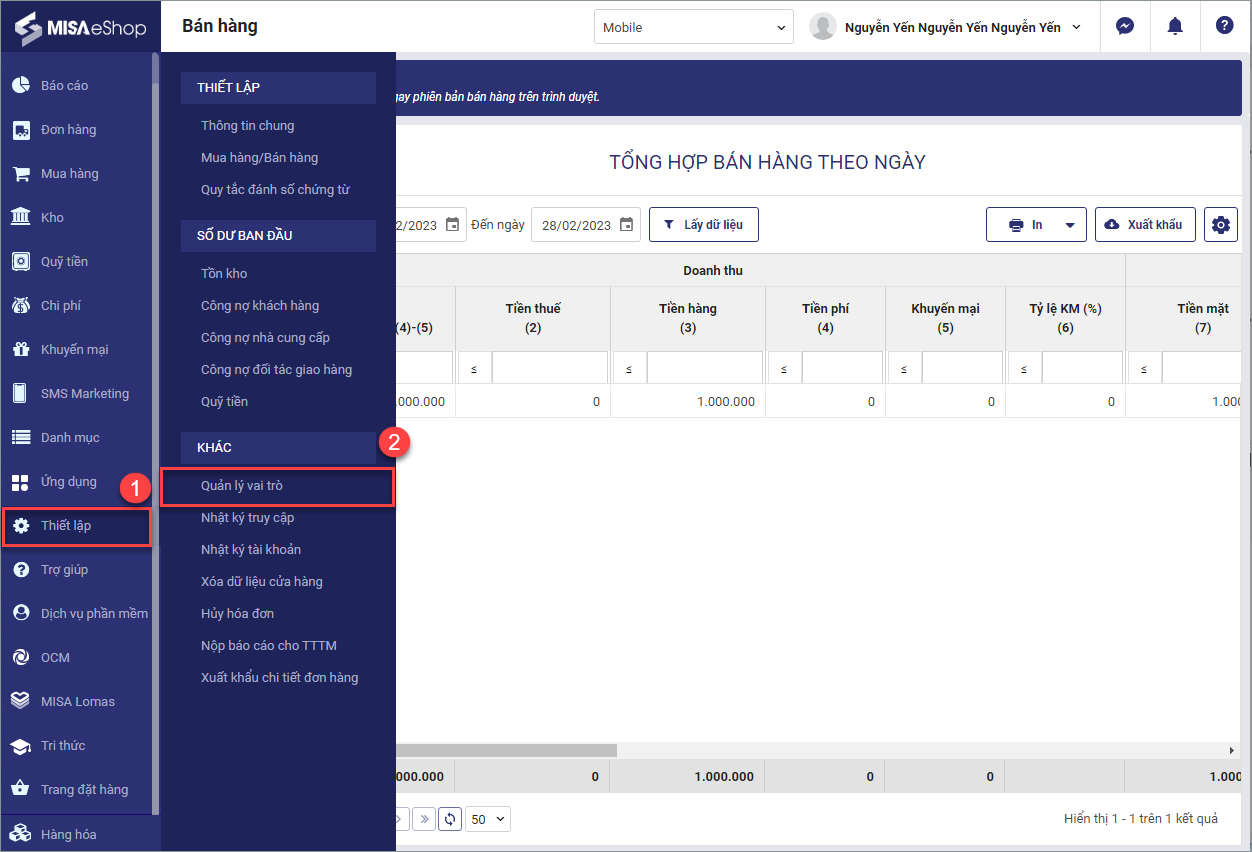The height and width of the screenshot is (852, 1252).
Task: Go to last page arrow icon
Action: (x=424, y=819)
